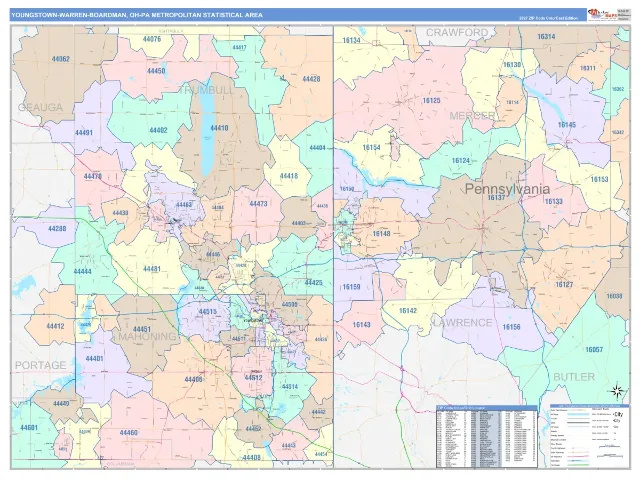Click ZIP code 16156 label

511,327
